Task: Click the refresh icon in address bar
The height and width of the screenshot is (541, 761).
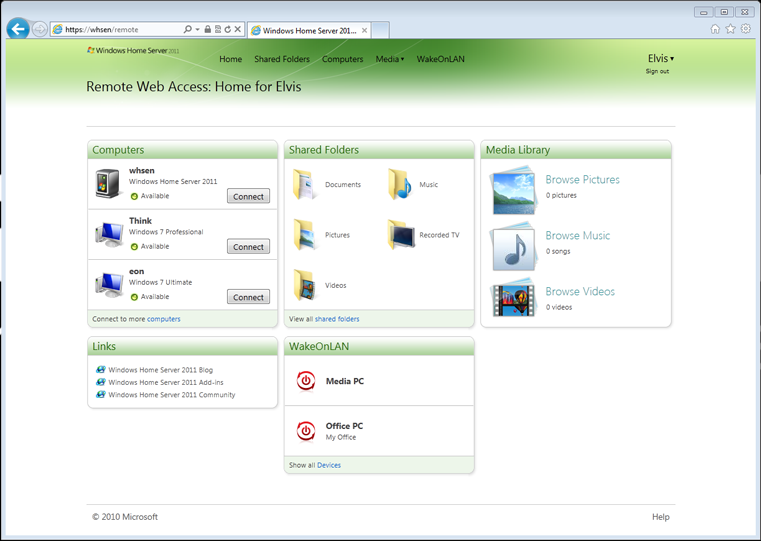Action: click(x=228, y=30)
